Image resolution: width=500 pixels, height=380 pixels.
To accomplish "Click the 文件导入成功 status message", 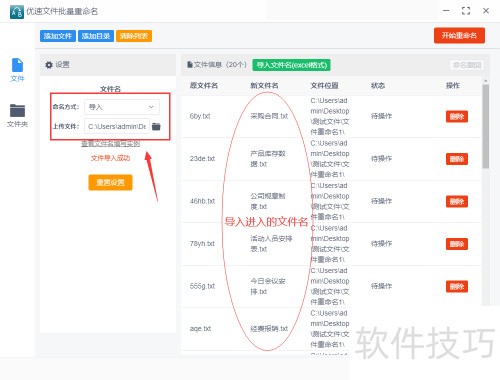I will pyautogui.click(x=110, y=158).
